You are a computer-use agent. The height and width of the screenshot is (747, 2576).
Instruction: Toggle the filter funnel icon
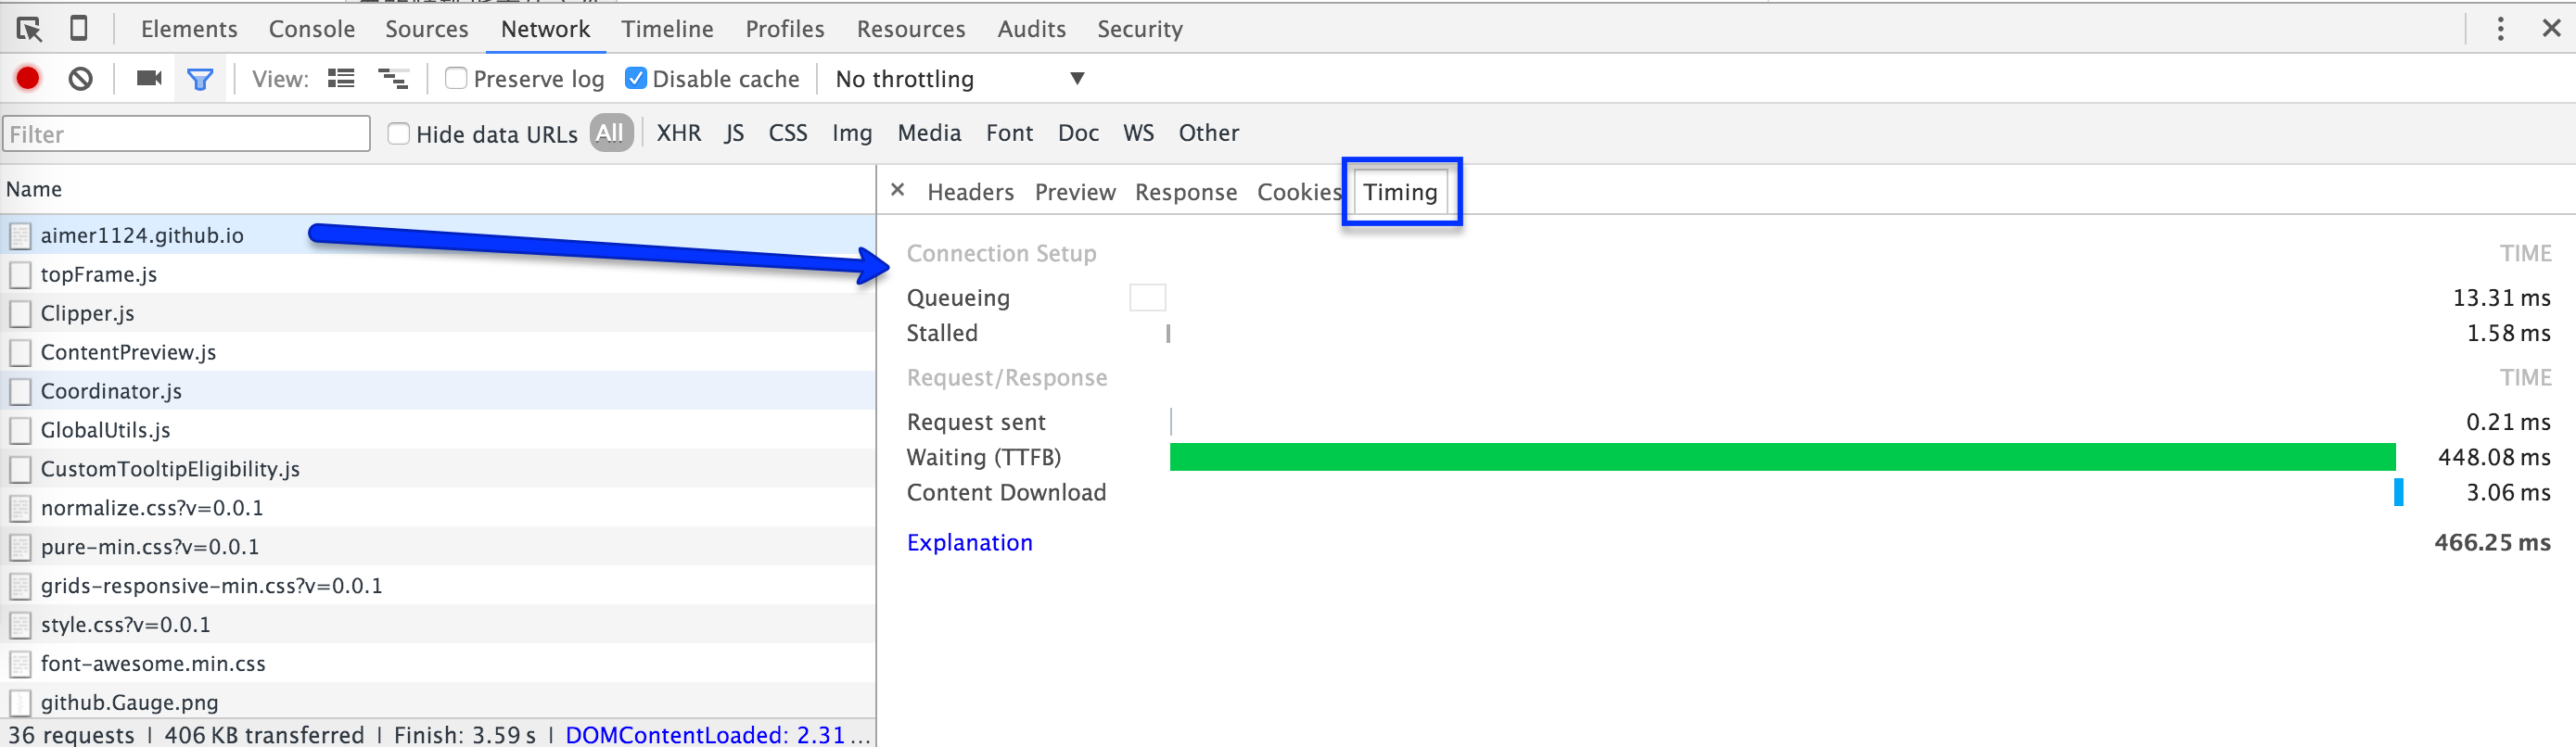[200, 79]
